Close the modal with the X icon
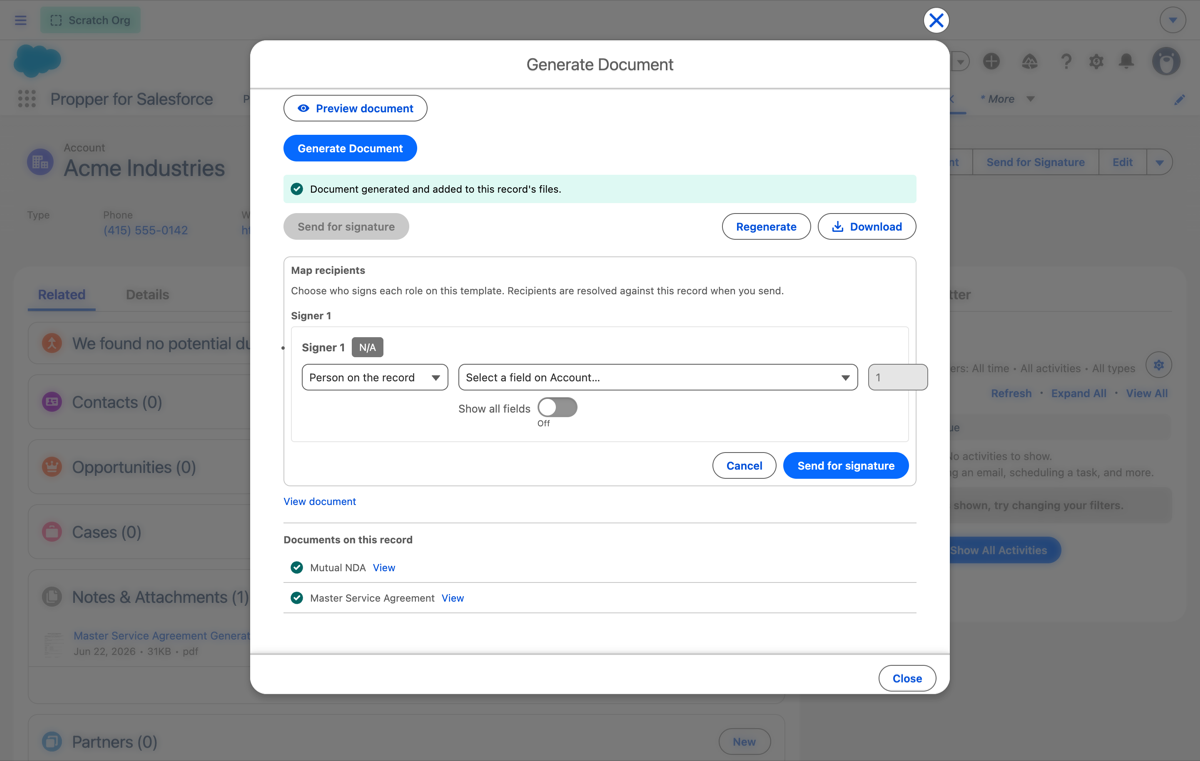This screenshot has height=761, width=1200. pyautogui.click(x=936, y=20)
